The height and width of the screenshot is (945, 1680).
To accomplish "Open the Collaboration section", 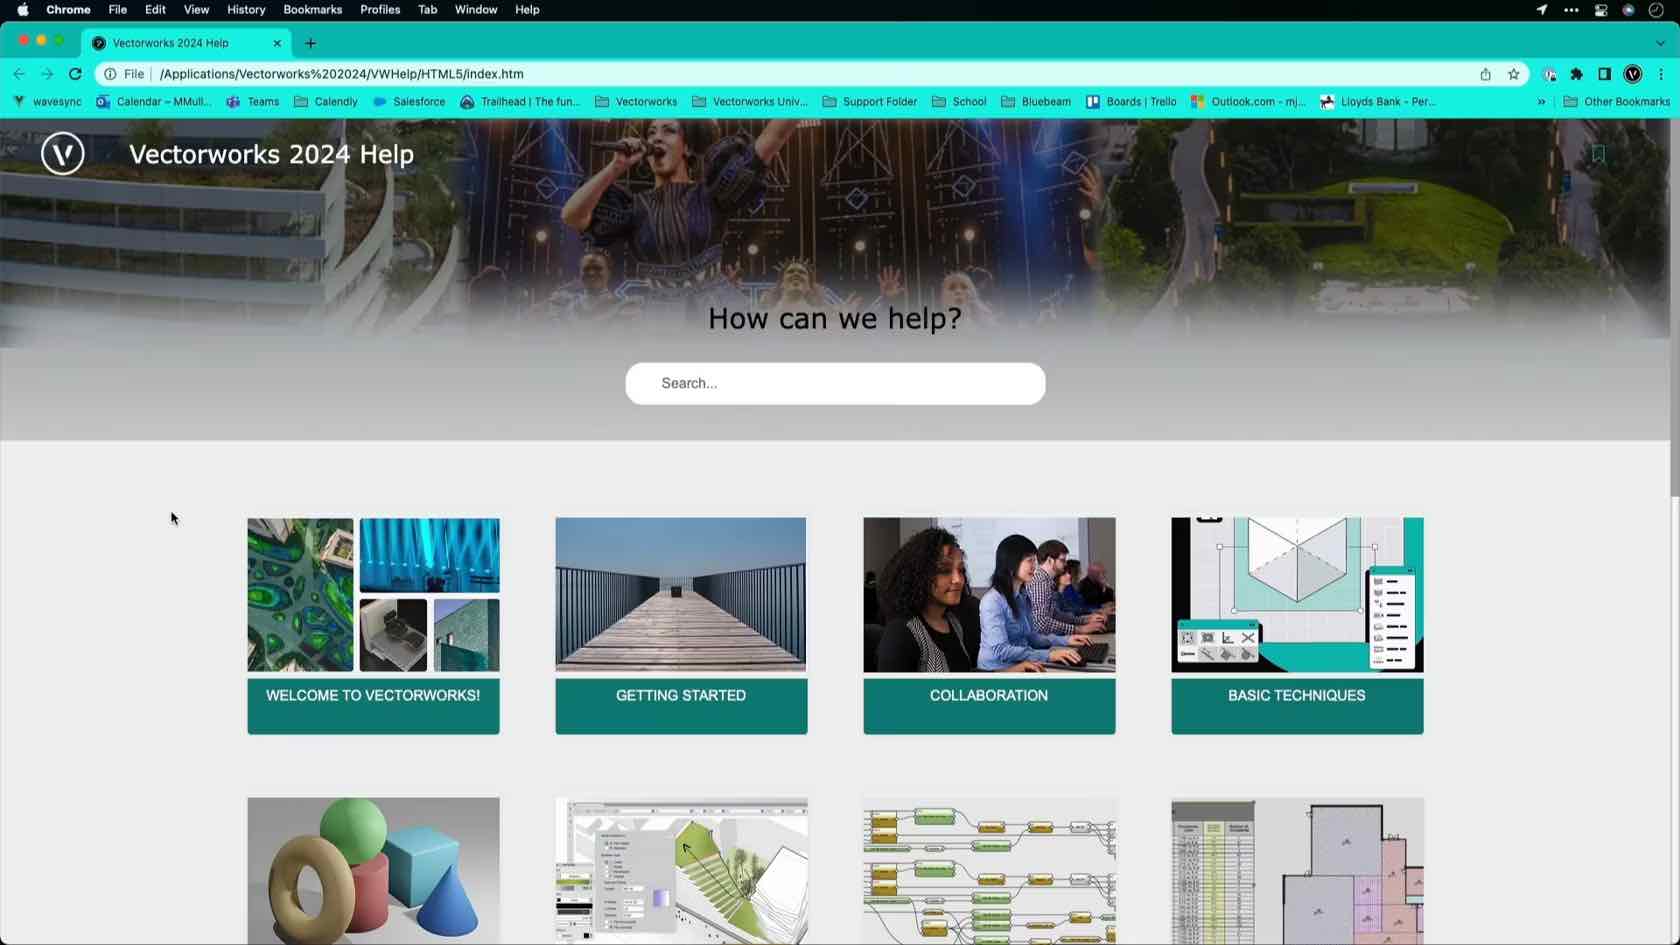I will [989, 706].
